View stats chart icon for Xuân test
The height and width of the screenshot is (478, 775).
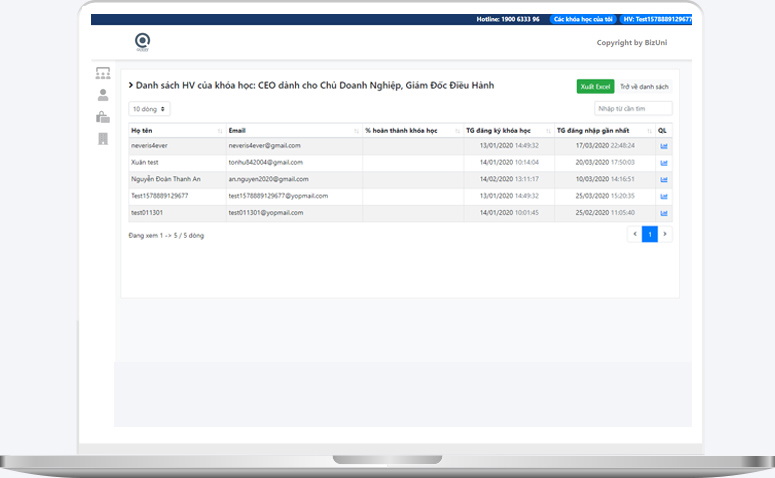(663, 162)
